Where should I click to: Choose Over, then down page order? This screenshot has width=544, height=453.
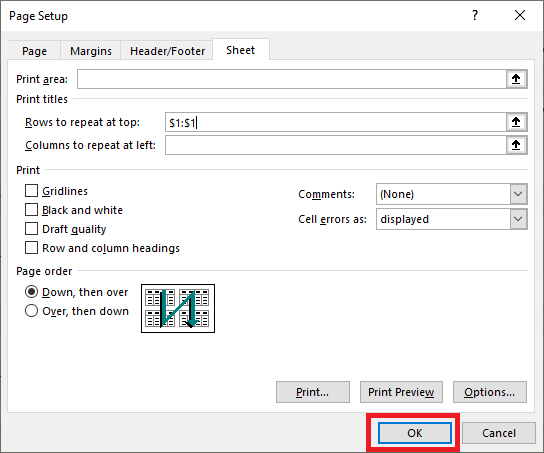31,311
